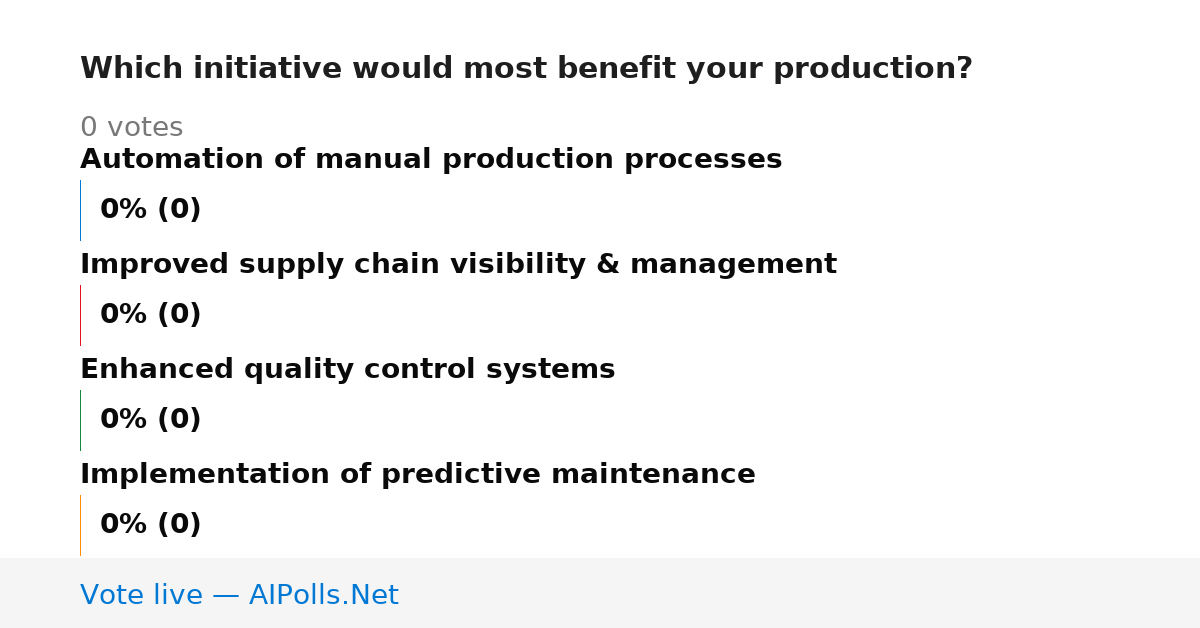Click the green bar under quality control

80,420
